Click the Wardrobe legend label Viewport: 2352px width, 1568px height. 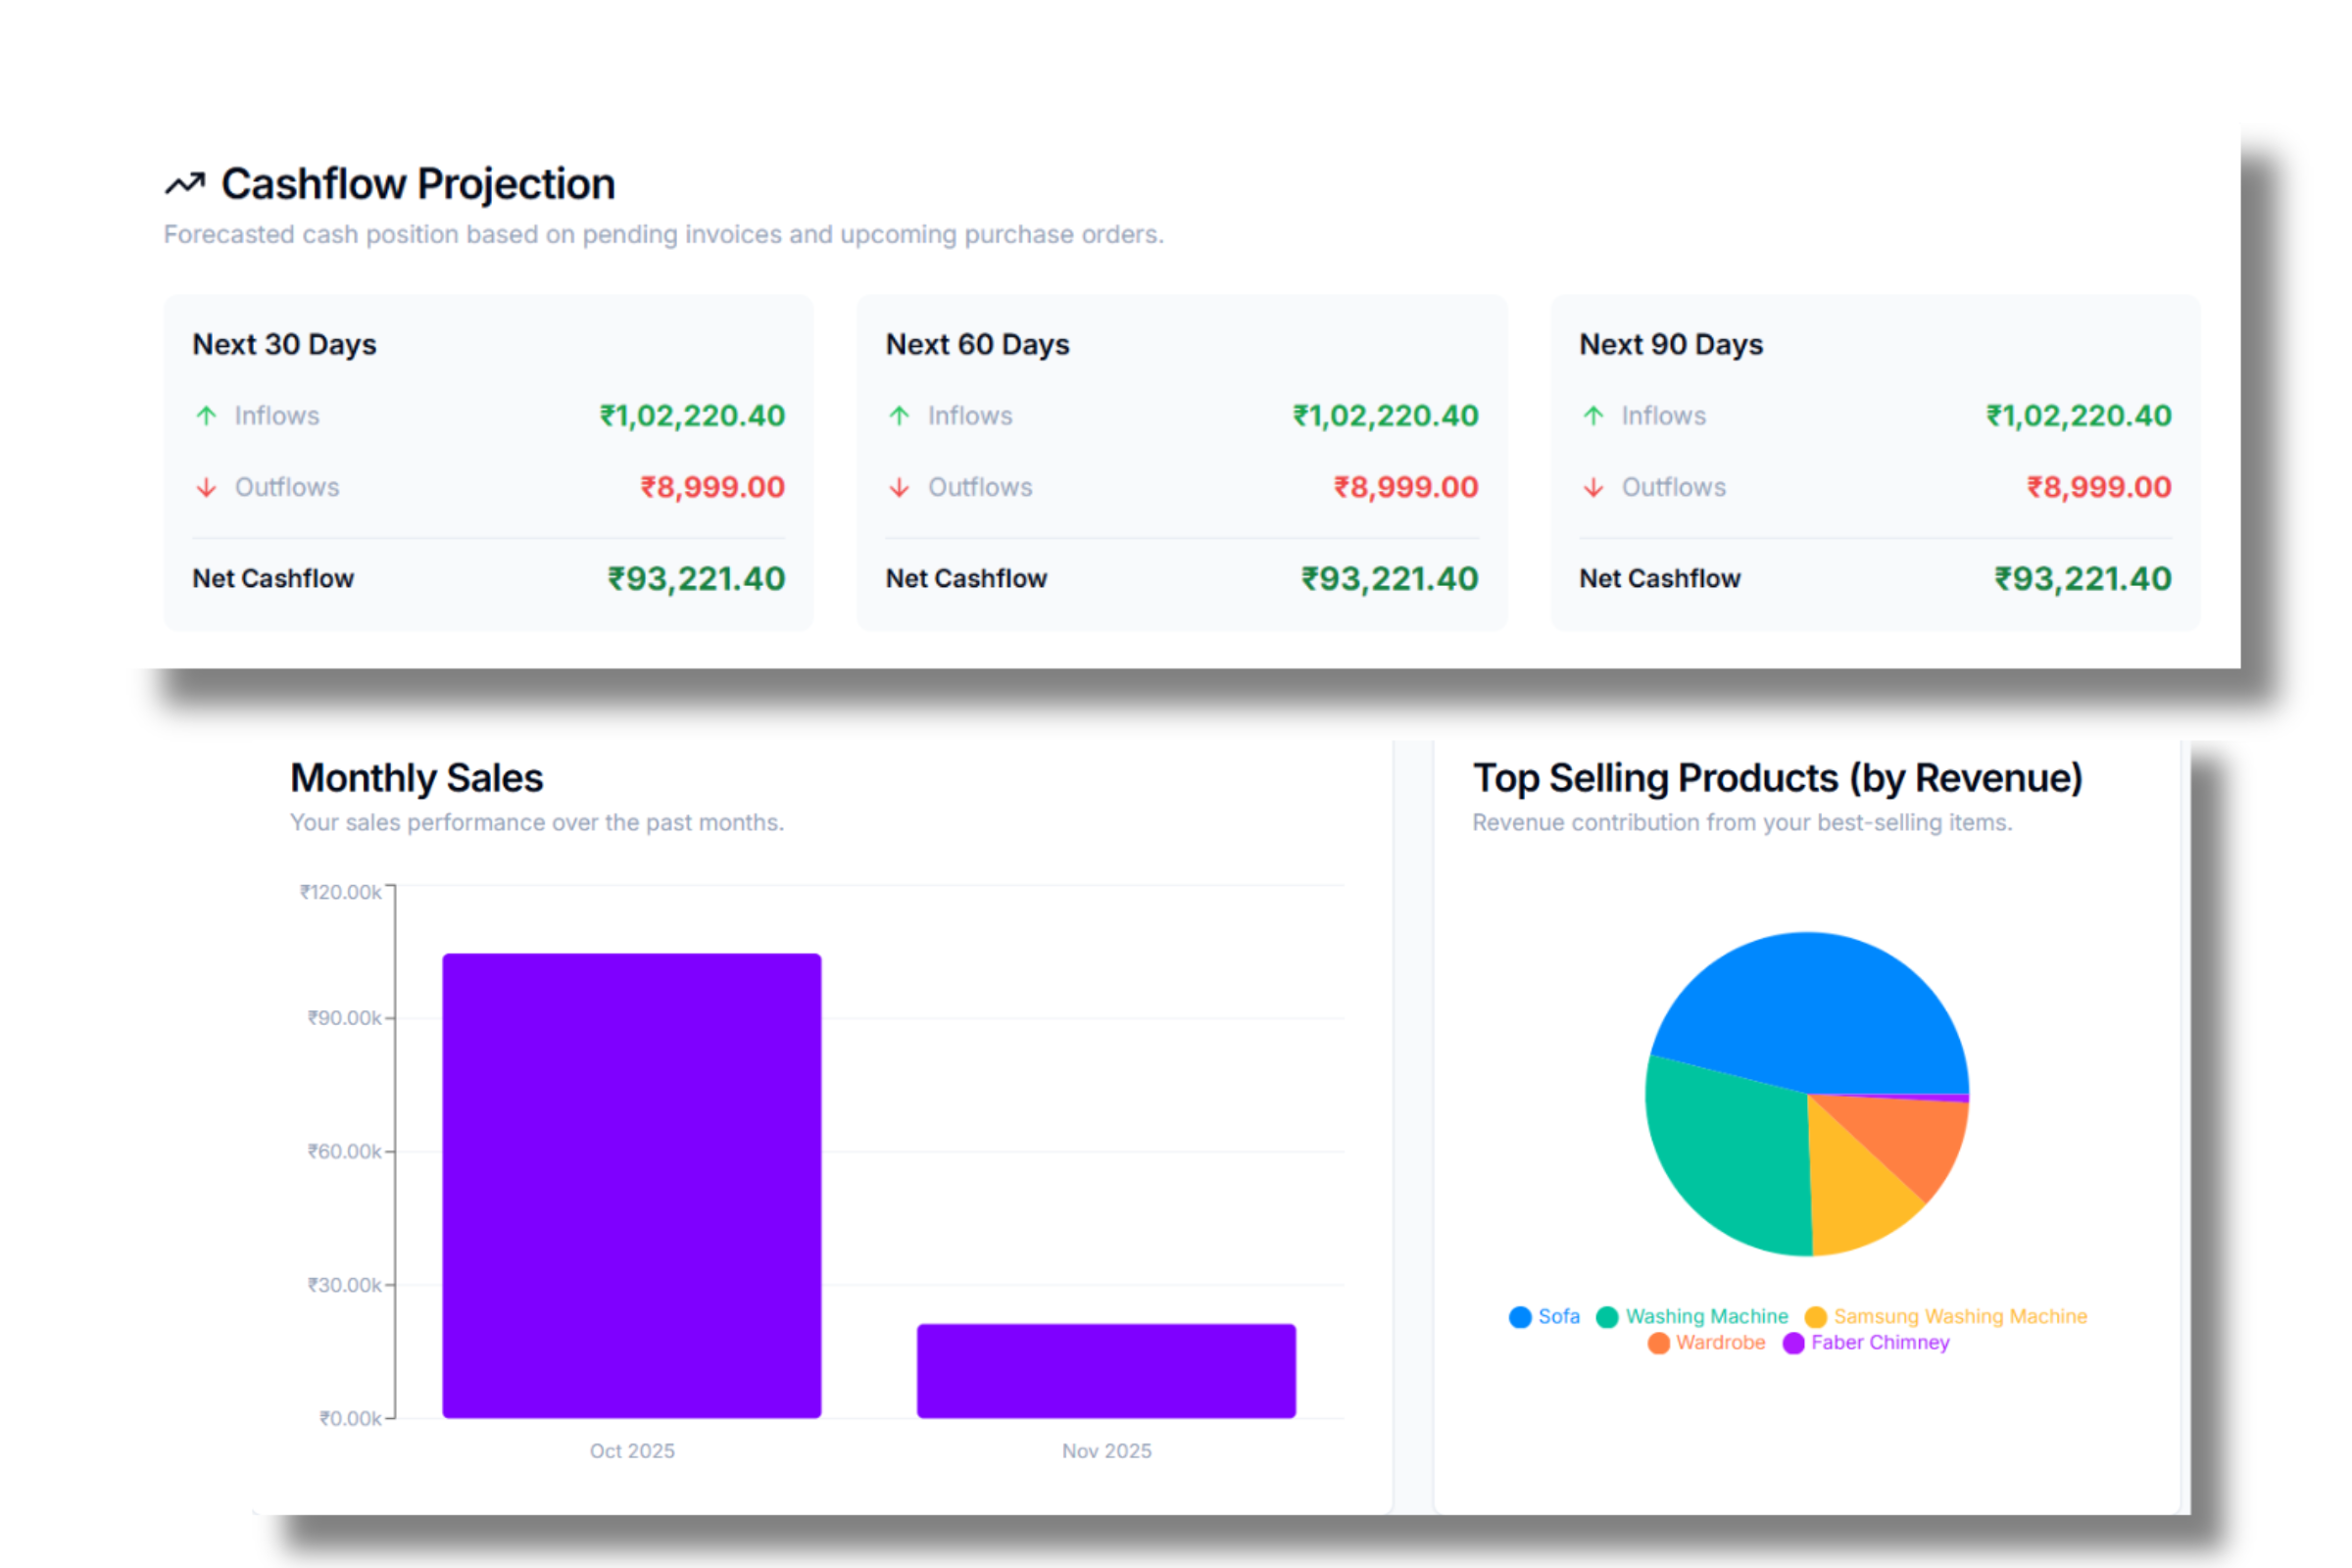point(1720,1343)
